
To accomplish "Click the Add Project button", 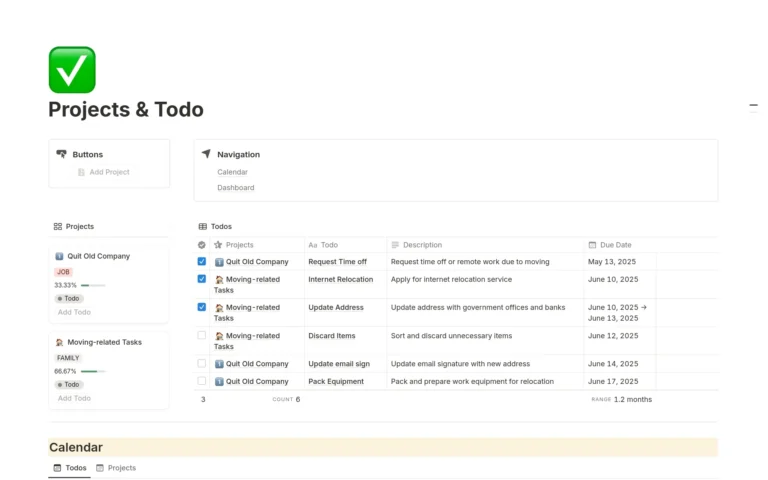I will pos(104,172).
